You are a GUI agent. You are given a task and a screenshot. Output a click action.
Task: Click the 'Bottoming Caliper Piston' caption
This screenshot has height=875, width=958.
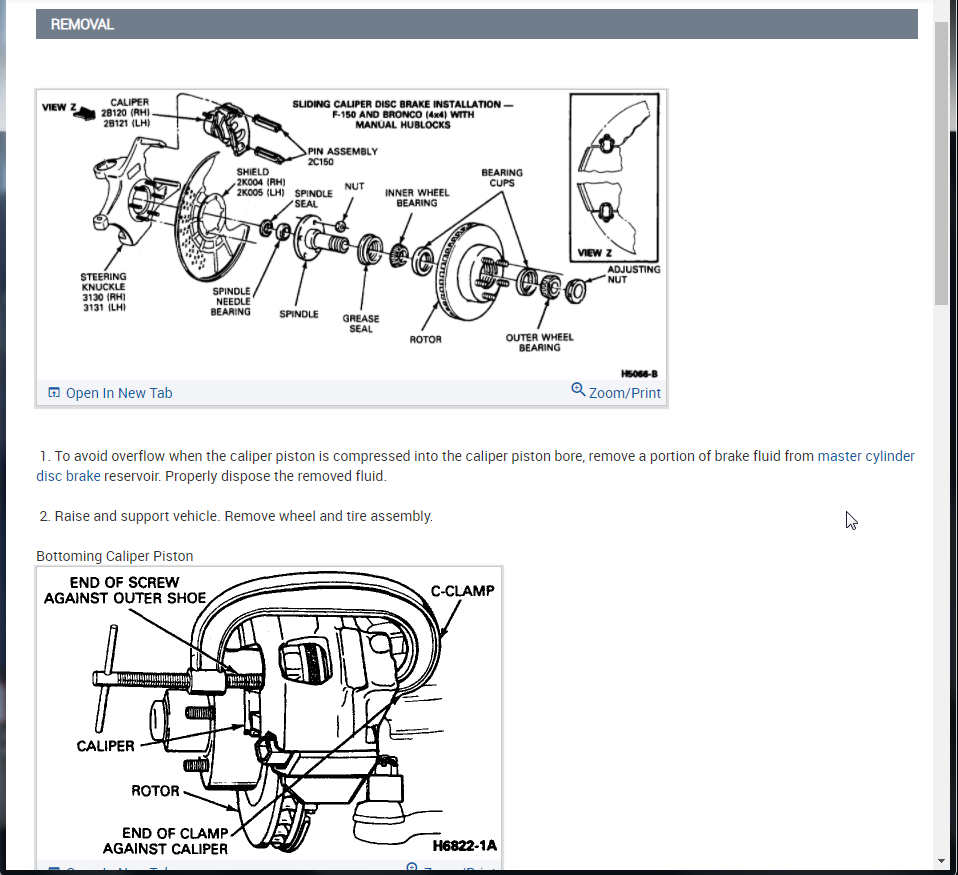click(114, 556)
